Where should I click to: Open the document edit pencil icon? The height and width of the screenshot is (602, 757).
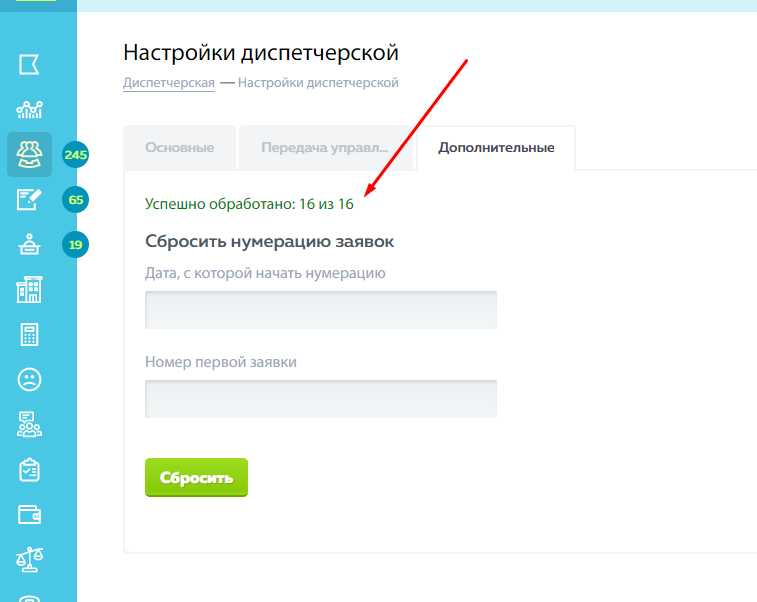(29, 199)
